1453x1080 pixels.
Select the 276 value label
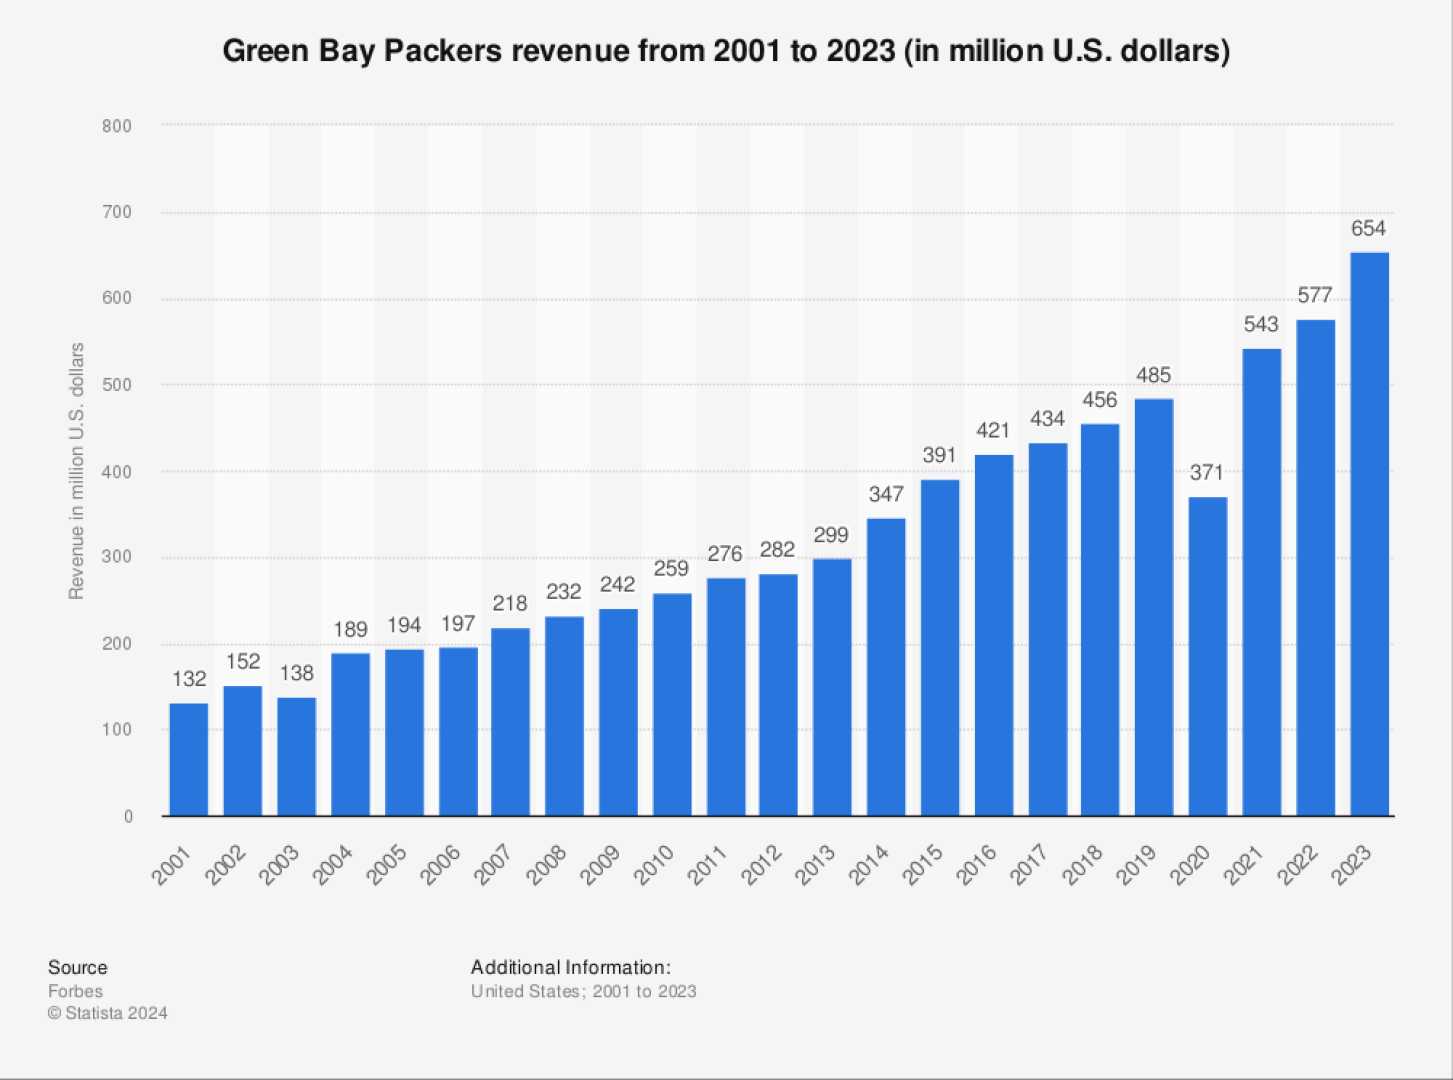pos(725,554)
